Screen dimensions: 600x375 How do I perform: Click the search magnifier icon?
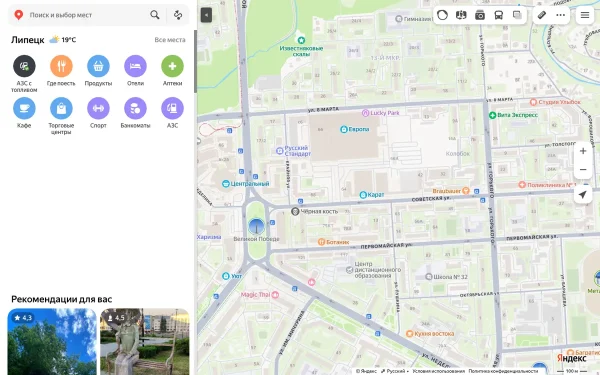[155, 15]
